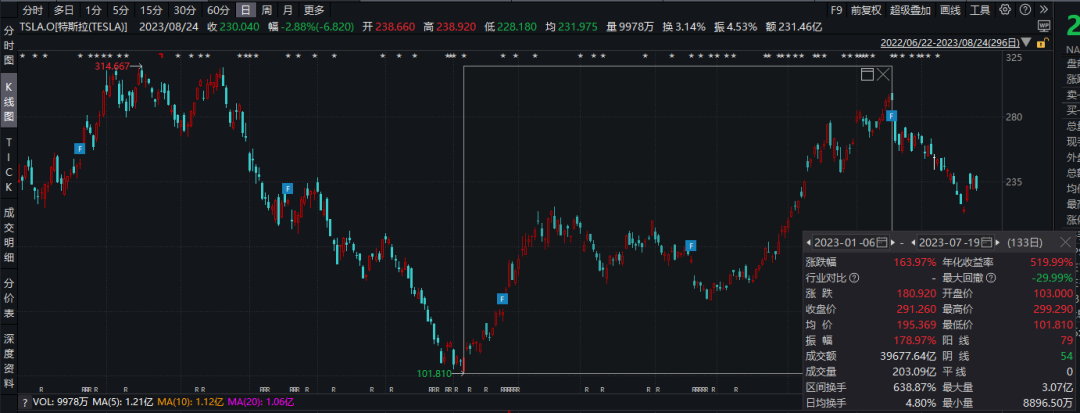Open the 前复权 adjustment dropdown
Viewport: 1080px width, 413px height.
pos(866,10)
